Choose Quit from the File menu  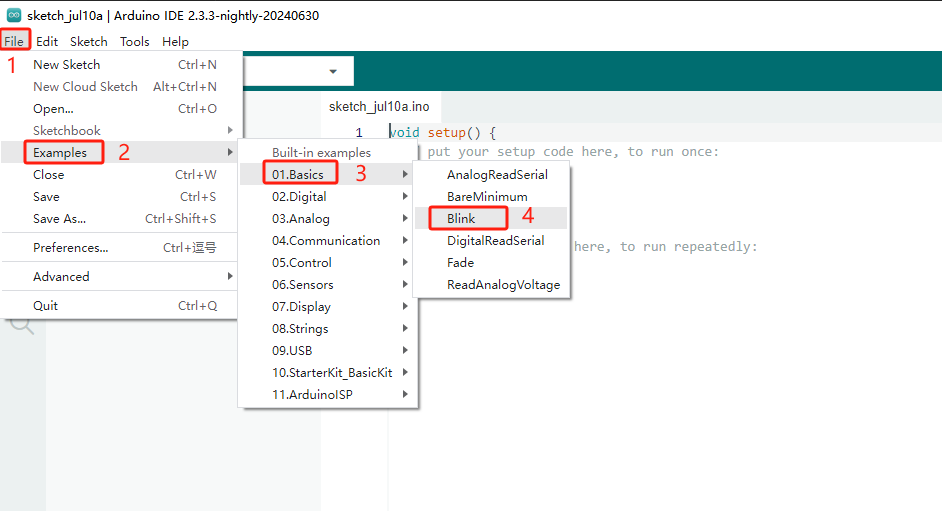click(x=120, y=306)
